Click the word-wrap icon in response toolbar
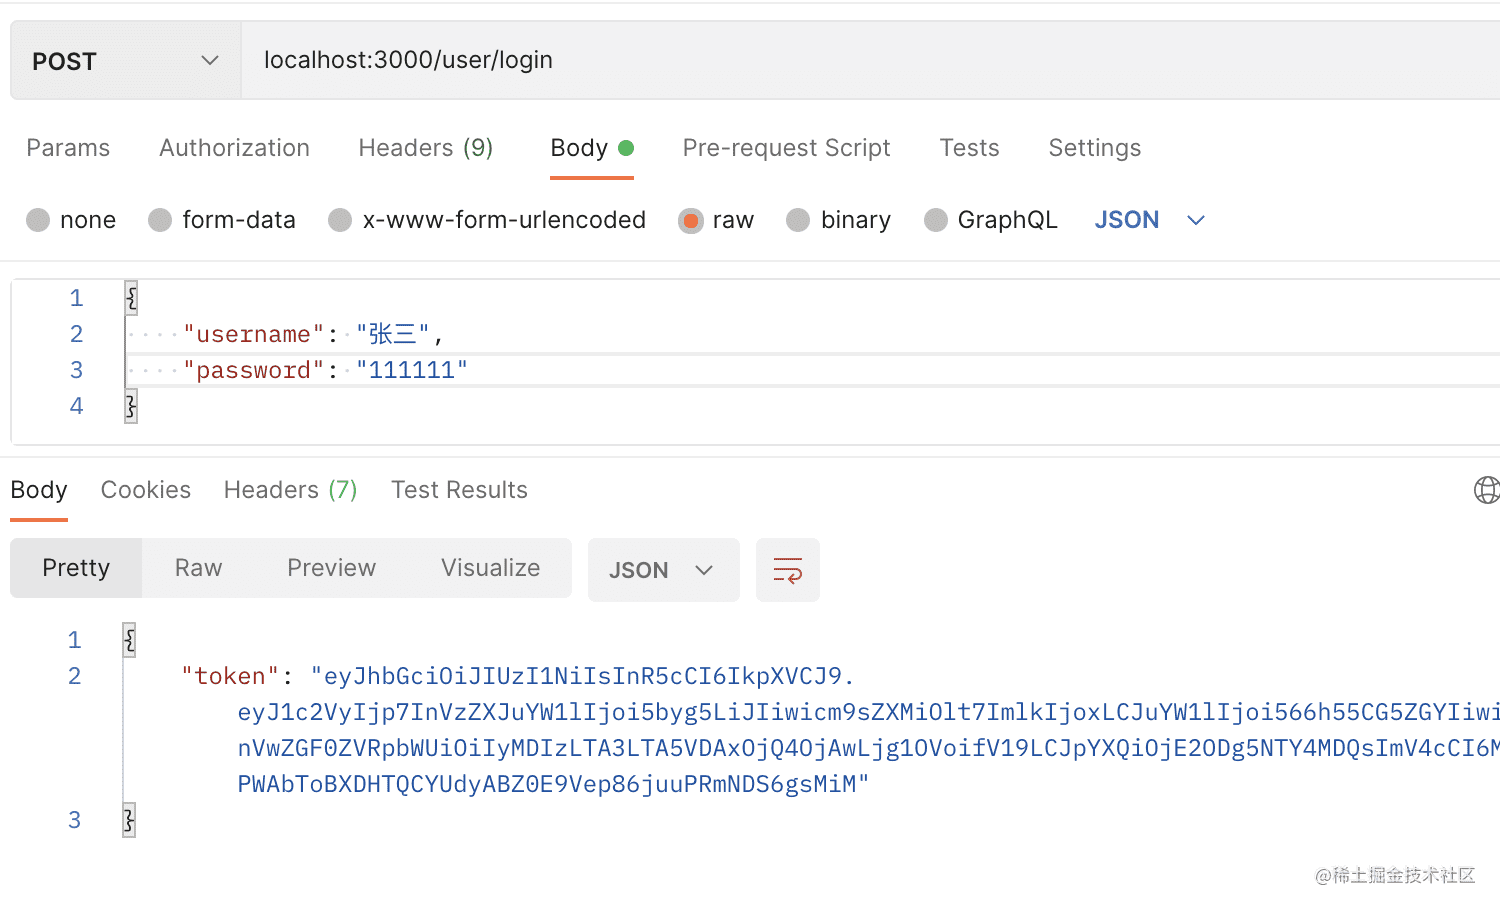This screenshot has width=1500, height=910. coord(787,570)
